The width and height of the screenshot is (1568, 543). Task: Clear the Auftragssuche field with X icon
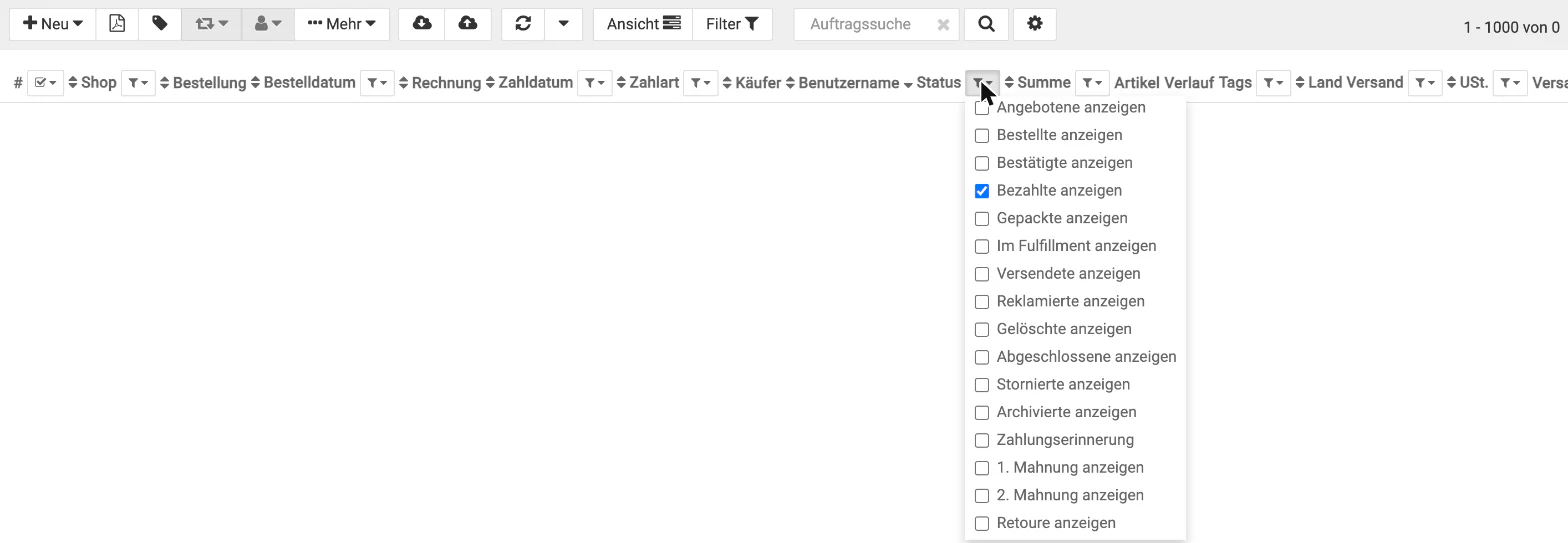[943, 25]
